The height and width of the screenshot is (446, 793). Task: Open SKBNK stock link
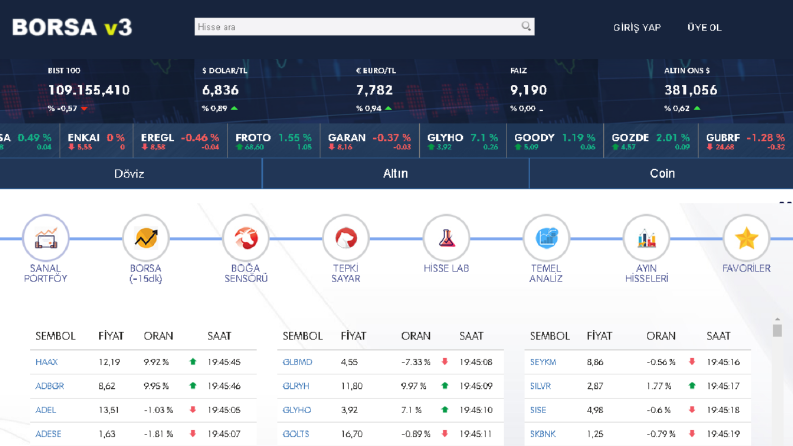tap(543, 434)
